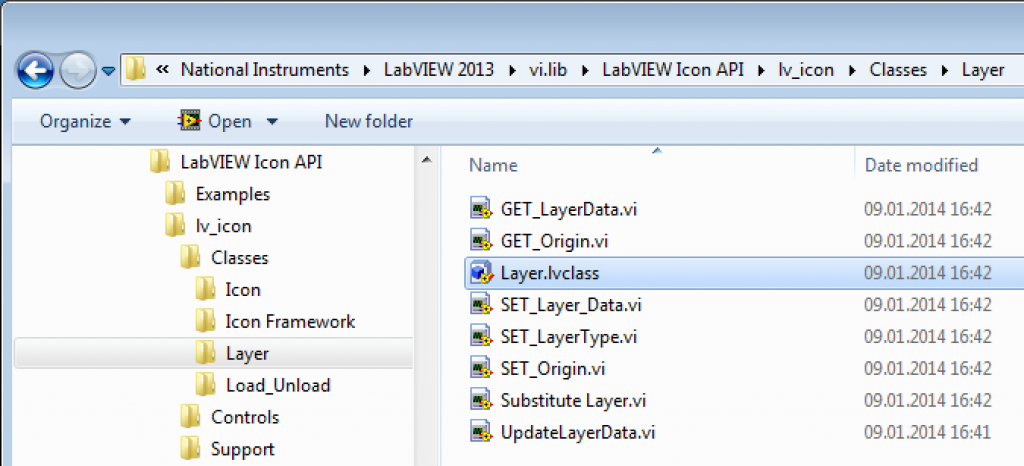Select the file name Layer.lvclass

point(550,273)
